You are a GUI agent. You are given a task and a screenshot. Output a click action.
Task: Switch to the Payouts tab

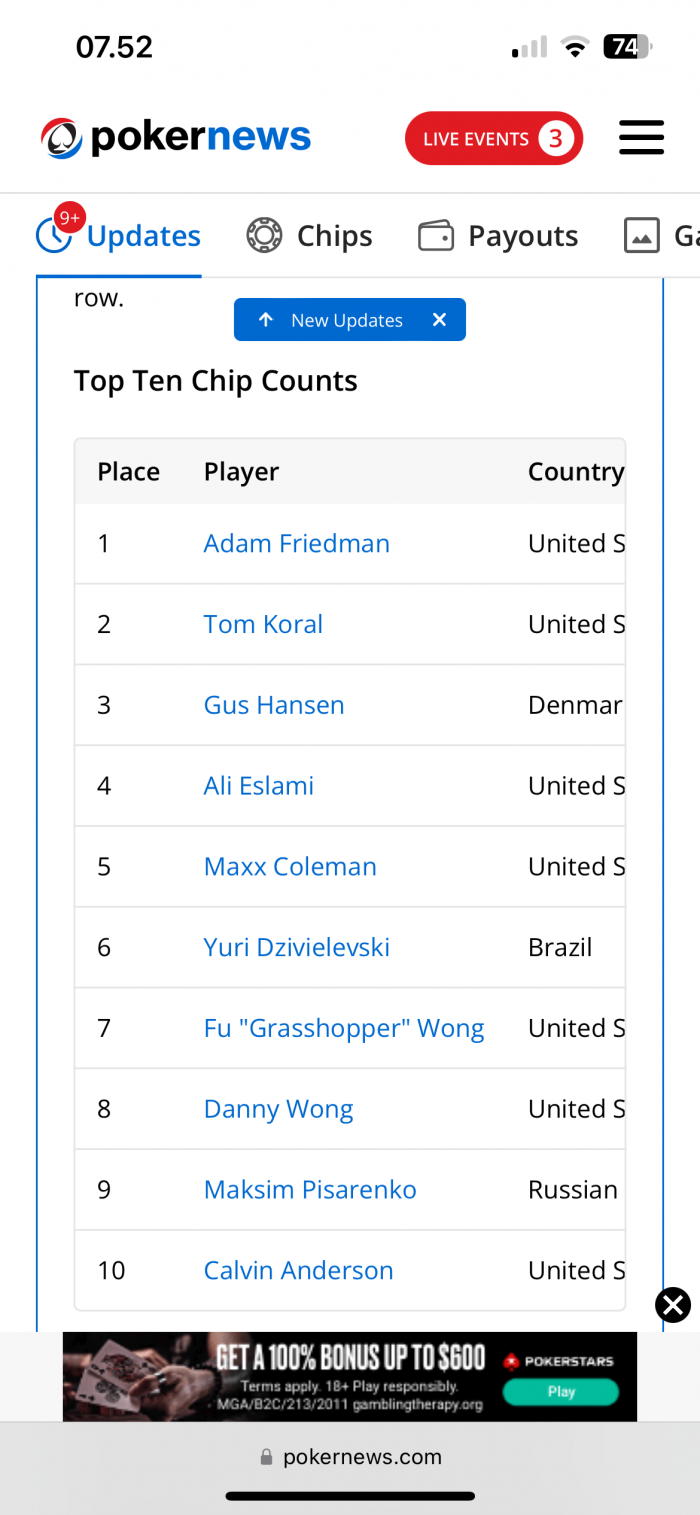[x=498, y=236]
